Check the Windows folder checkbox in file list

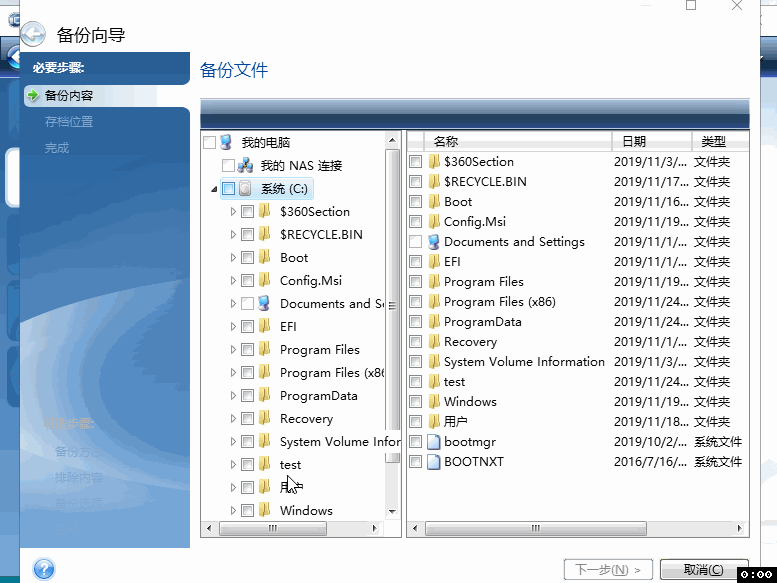pyautogui.click(x=416, y=402)
